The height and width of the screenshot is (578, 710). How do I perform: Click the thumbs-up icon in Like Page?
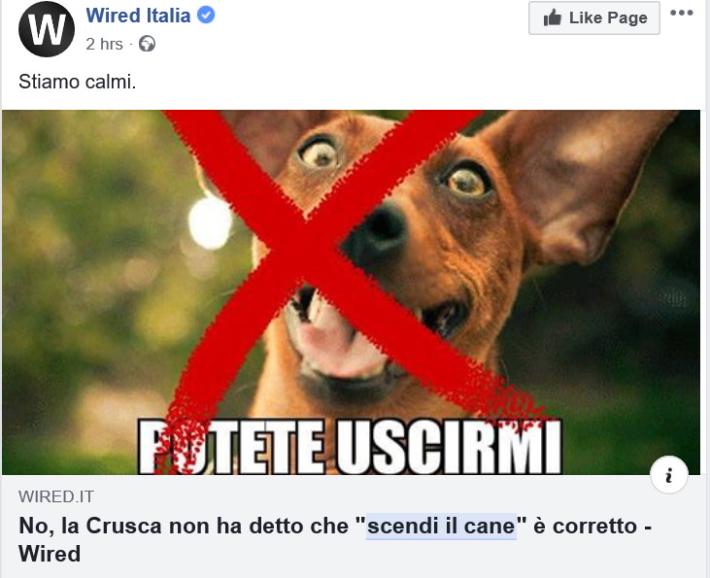552,18
